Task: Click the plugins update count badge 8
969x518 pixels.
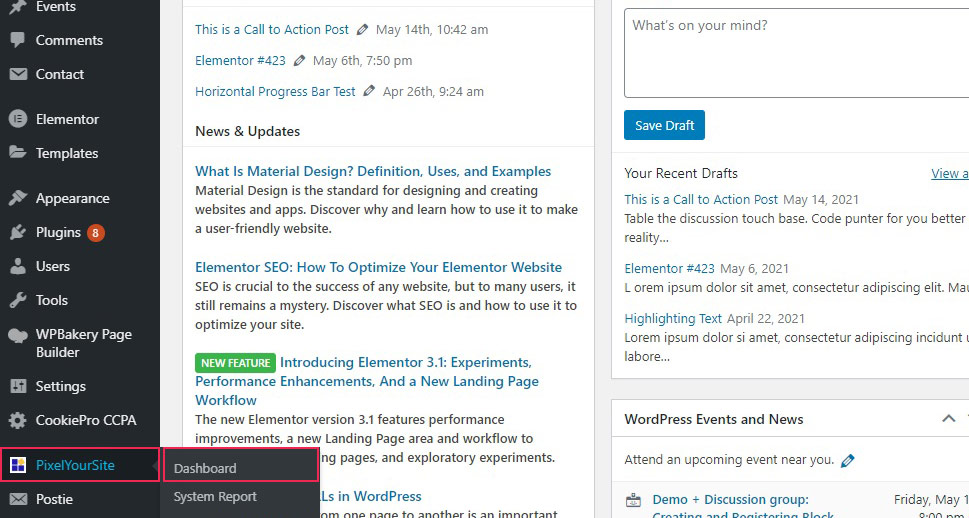Action: click(95, 232)
